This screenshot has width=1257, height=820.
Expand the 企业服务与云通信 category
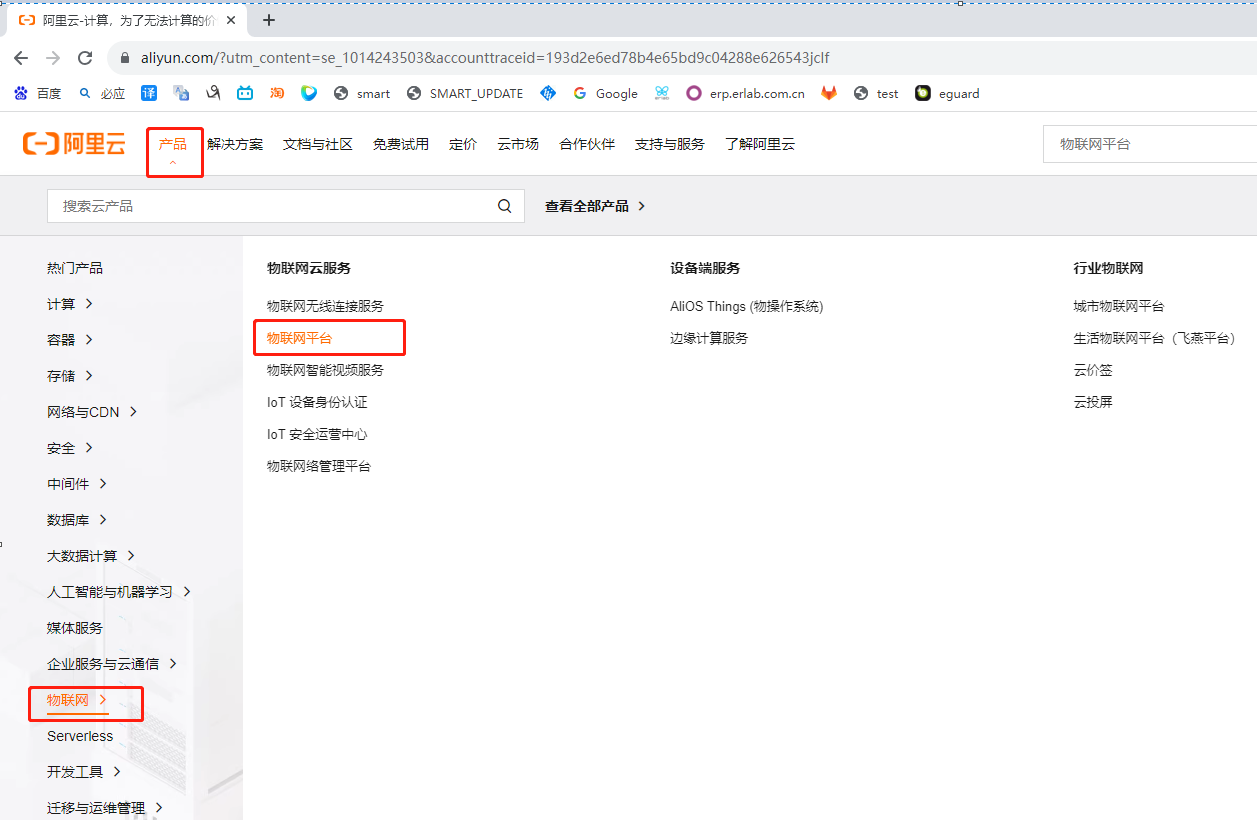coord(112,664)
